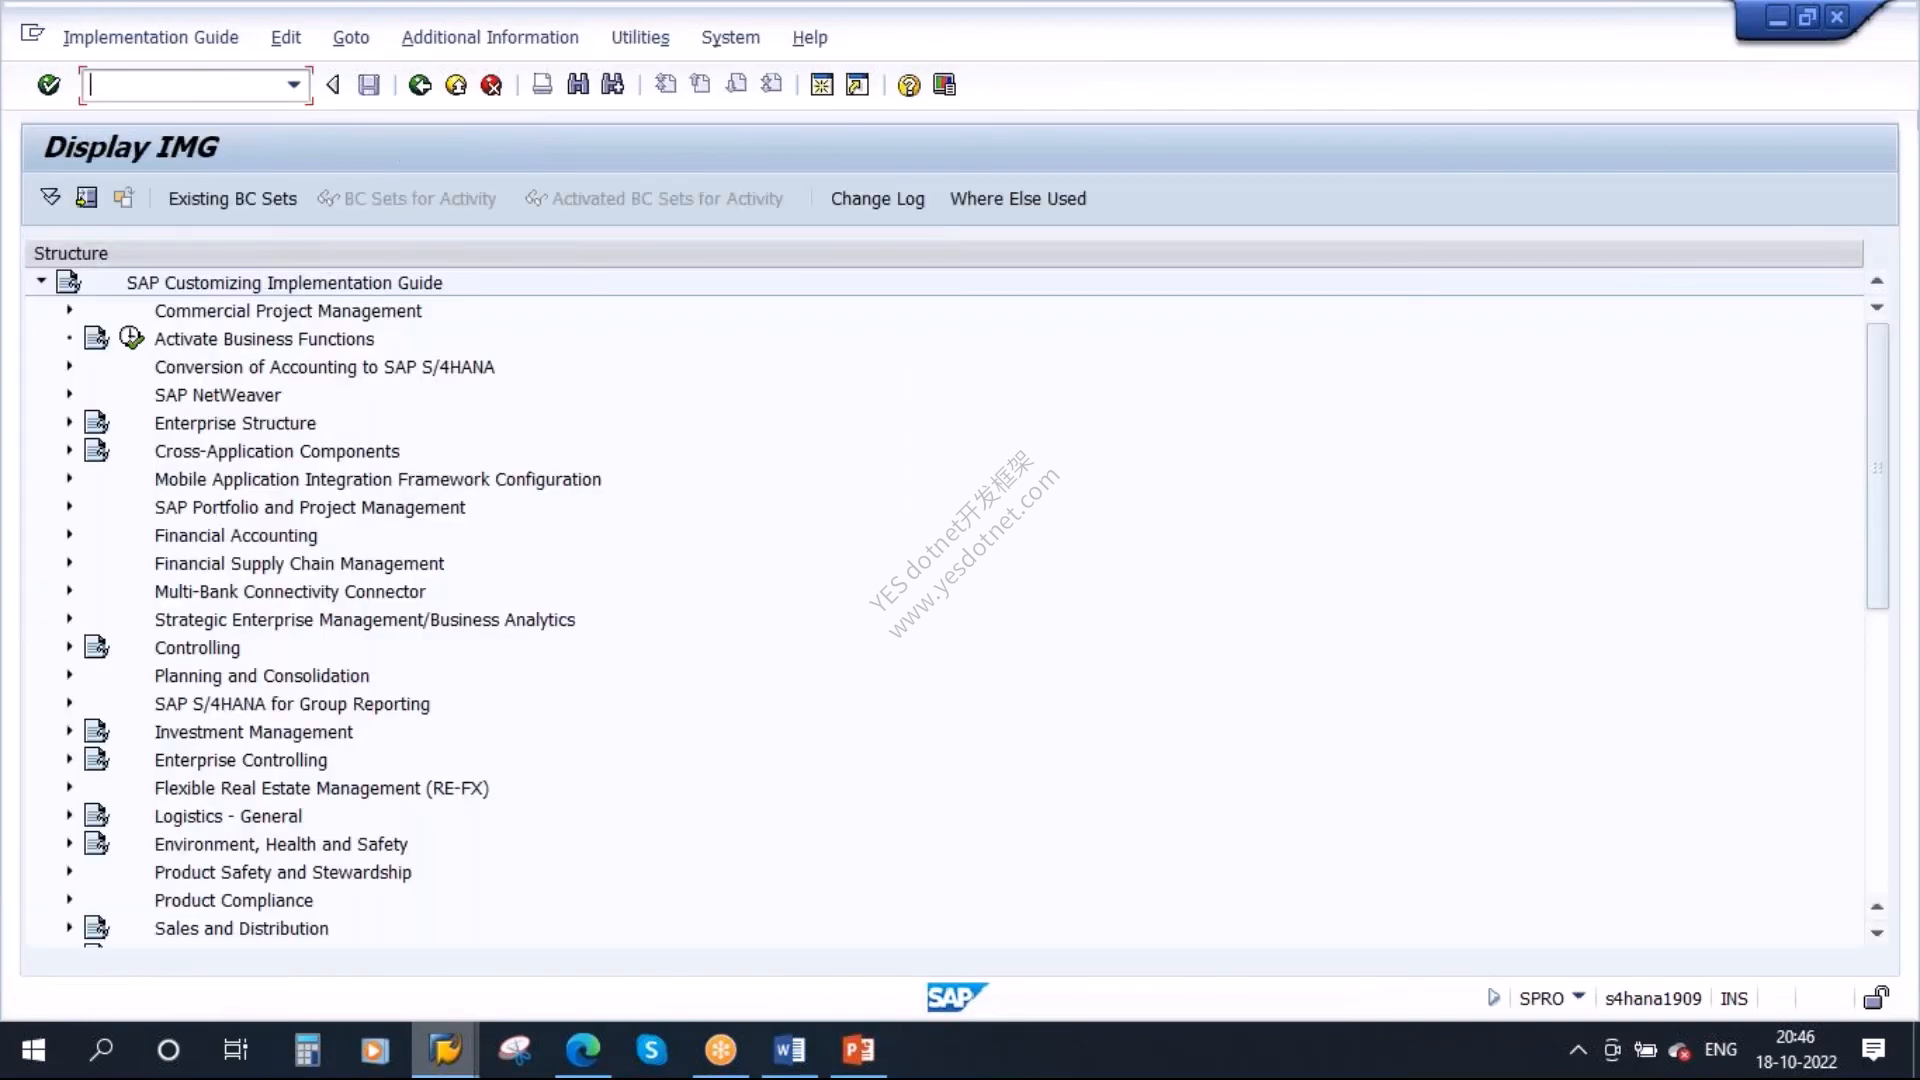This screenshot has height=1080, width=1920.
Task: Expand the Product Compliance node
Action: pos(69,899)
